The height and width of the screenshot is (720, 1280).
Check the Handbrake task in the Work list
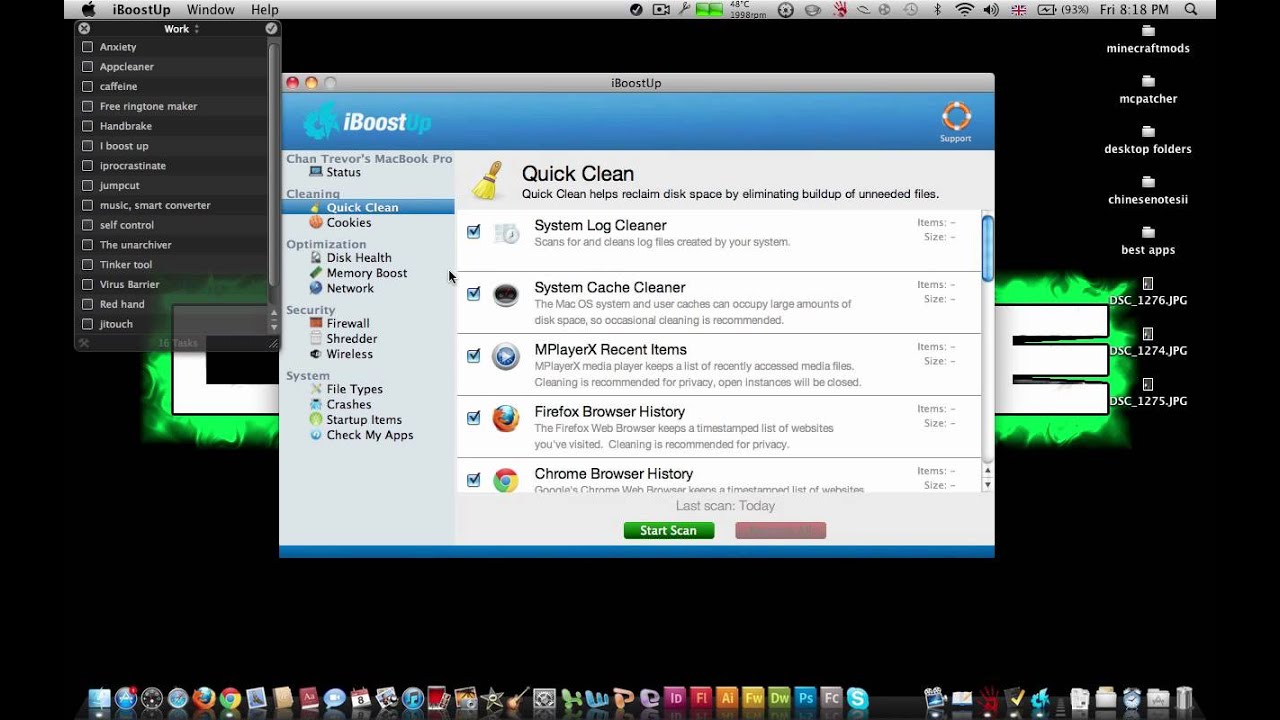(88, 126)
